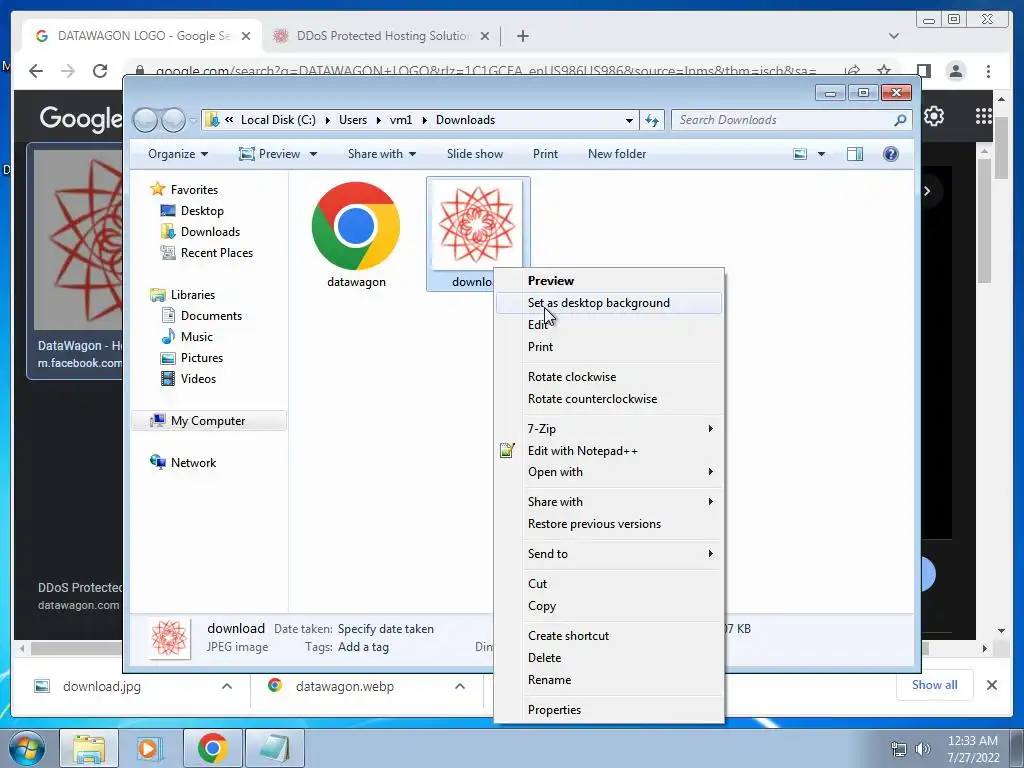Screen dimensions: 1024x768
Task: Select the download image thumbnail
Action: [477, 223]
